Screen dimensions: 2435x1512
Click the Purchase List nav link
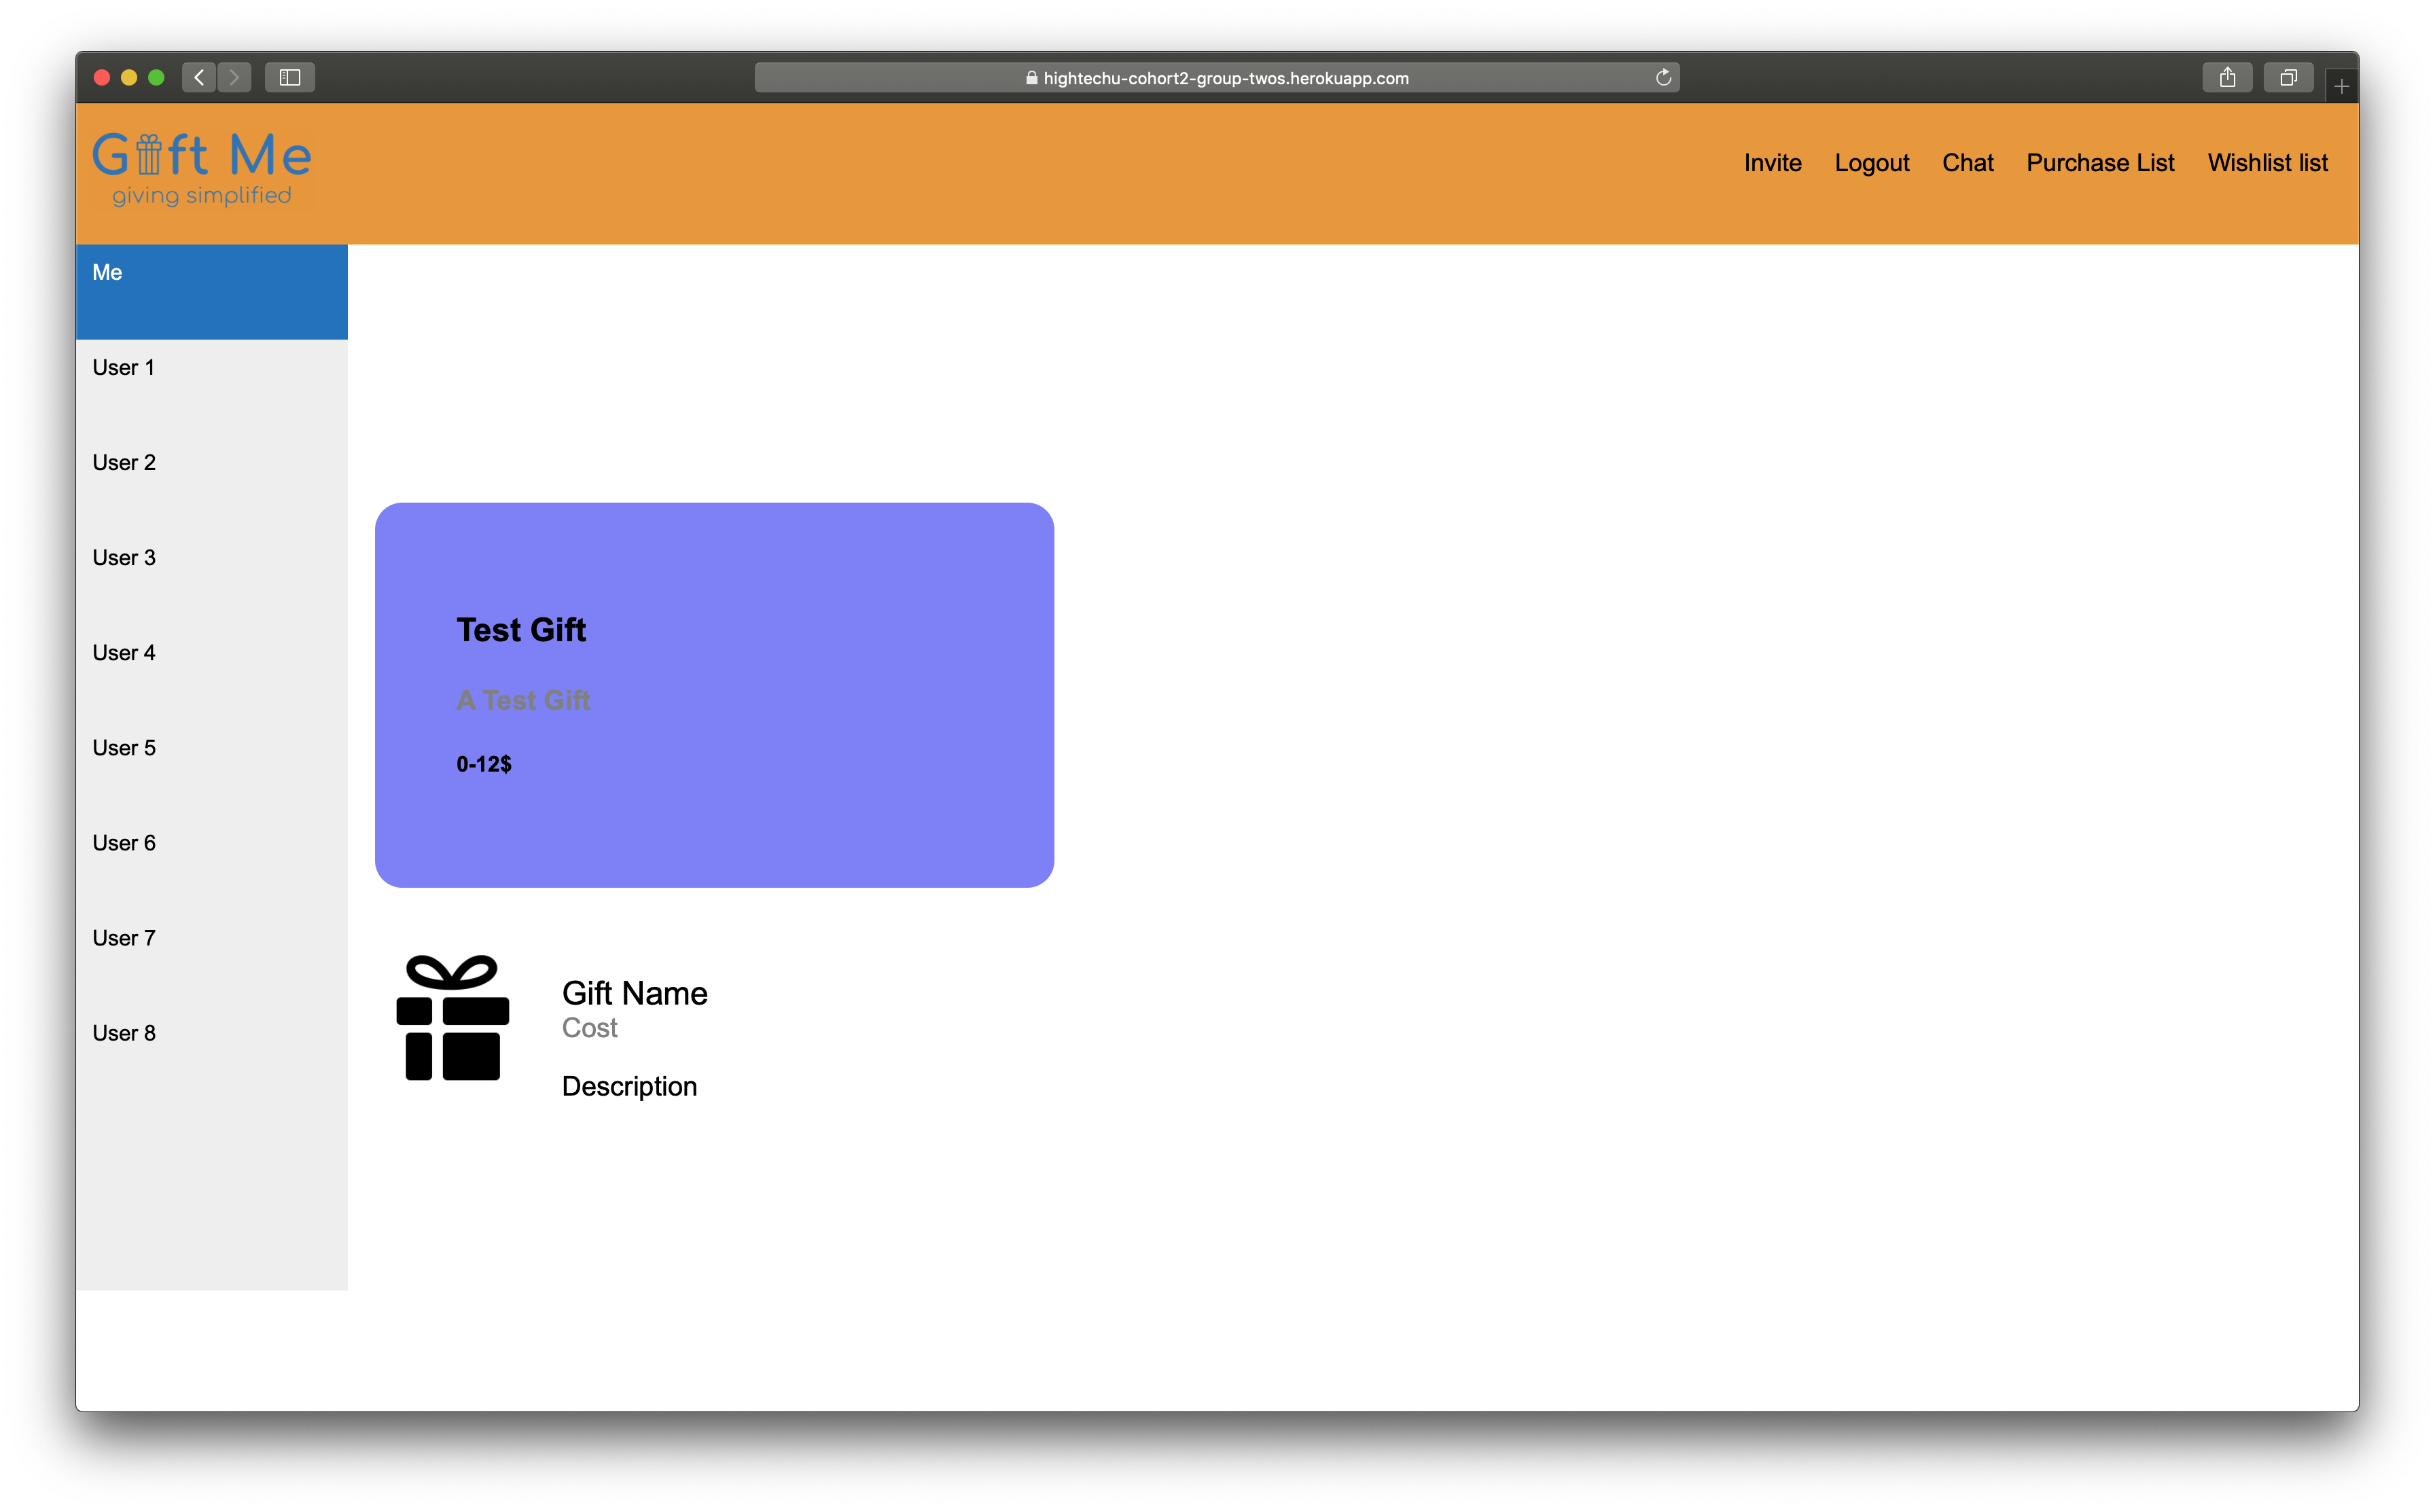coord(2097,160)
